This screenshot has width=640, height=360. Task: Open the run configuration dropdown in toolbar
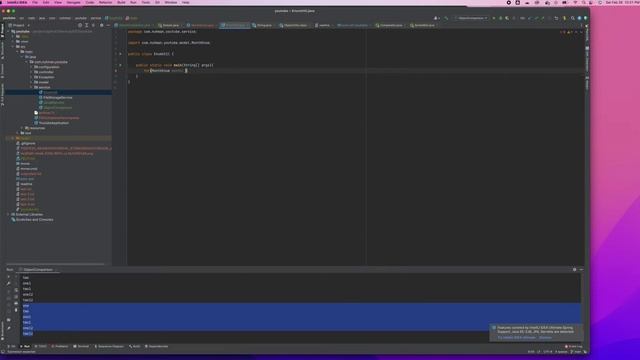click(471, 18)
